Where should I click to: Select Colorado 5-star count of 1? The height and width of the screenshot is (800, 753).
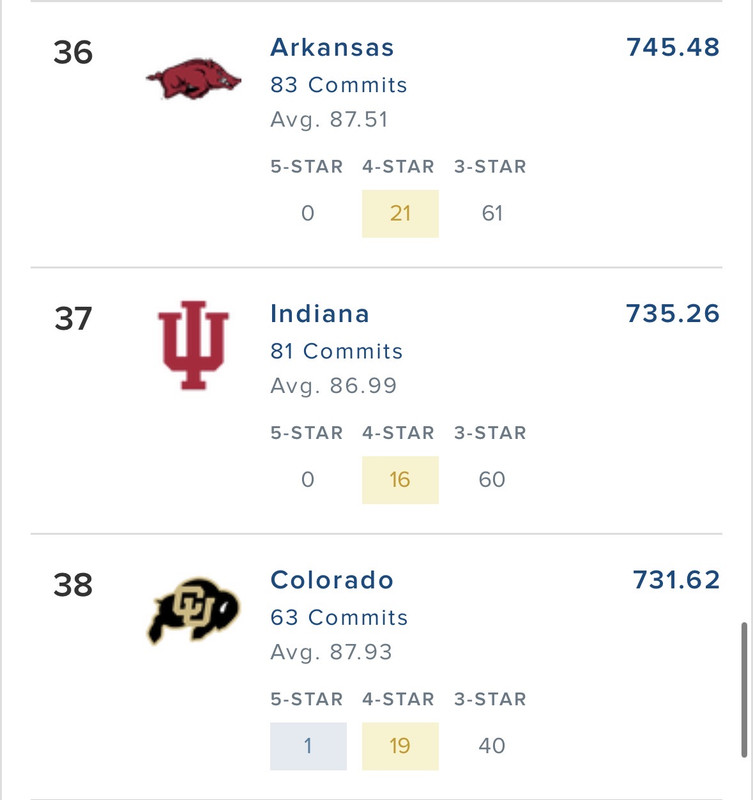click(x=309, y=746)
